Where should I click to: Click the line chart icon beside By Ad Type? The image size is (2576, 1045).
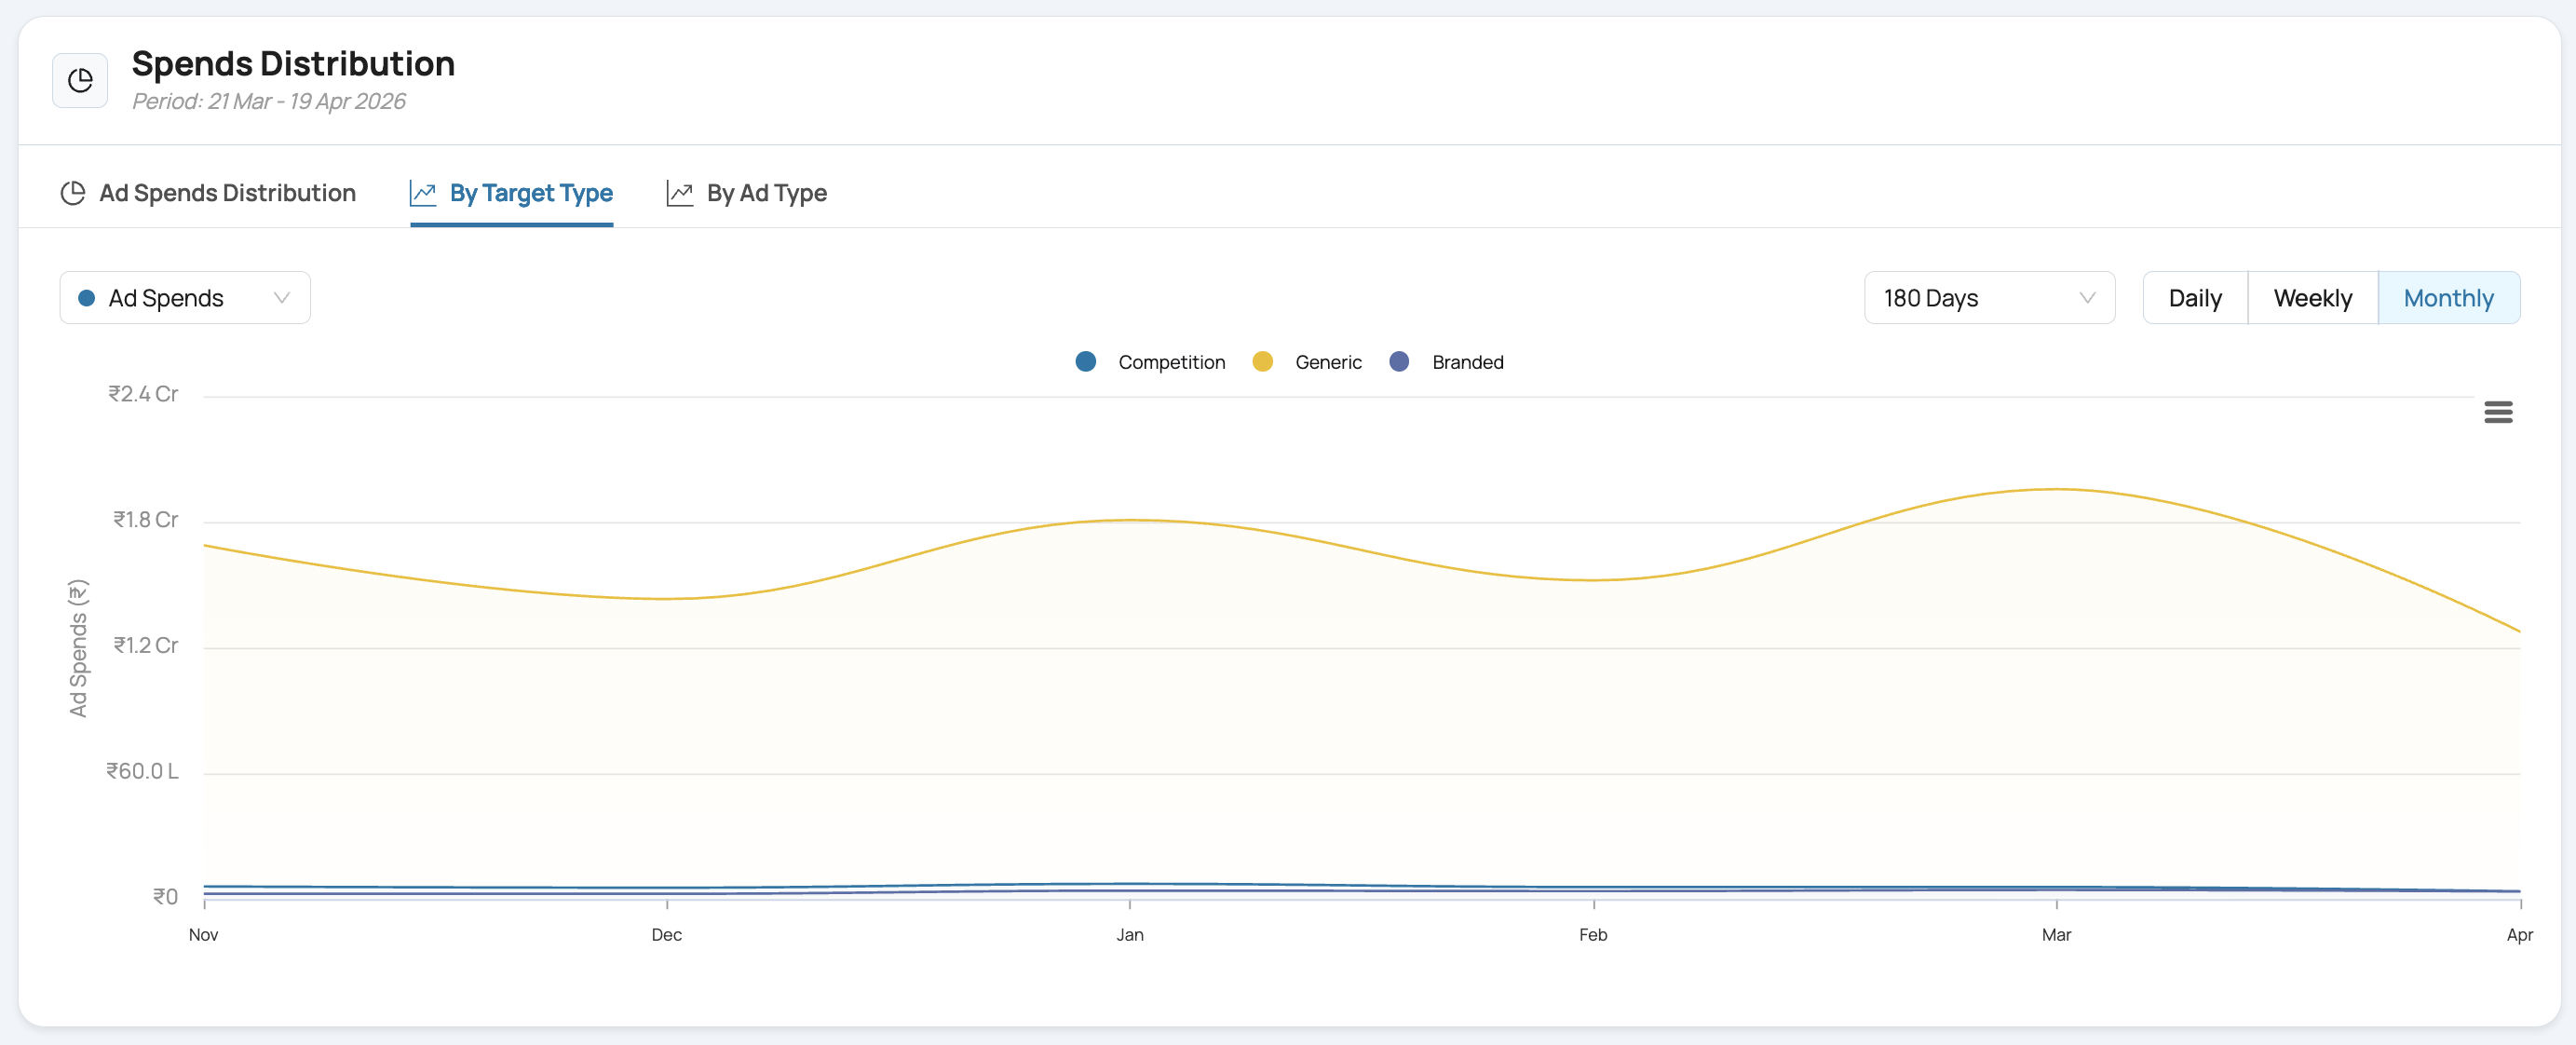click(x=680, y=193)
